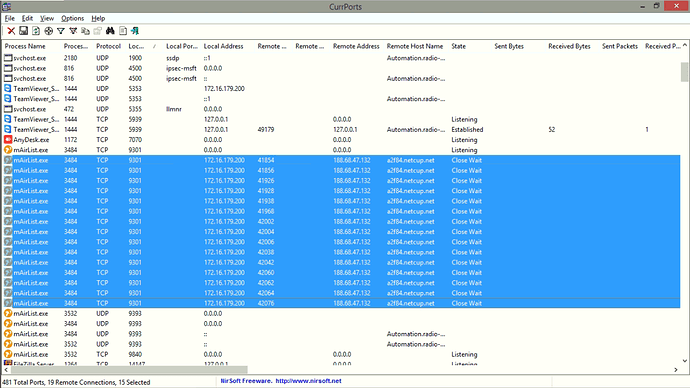This screenshot has height=388, width=690.
Task: Click the copy selected items icon
Action: click(85, 31)
